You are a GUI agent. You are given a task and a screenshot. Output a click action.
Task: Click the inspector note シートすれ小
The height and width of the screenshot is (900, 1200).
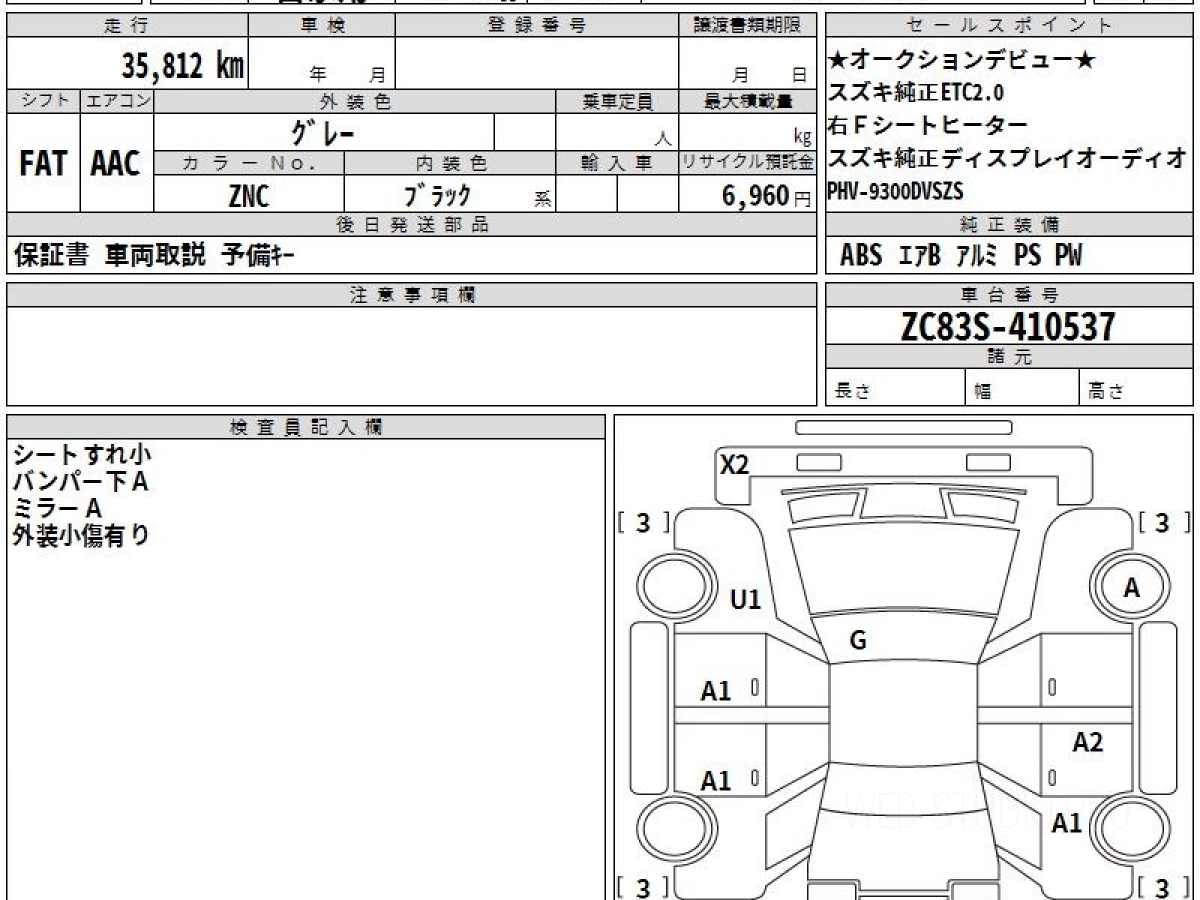coord(82,456)
